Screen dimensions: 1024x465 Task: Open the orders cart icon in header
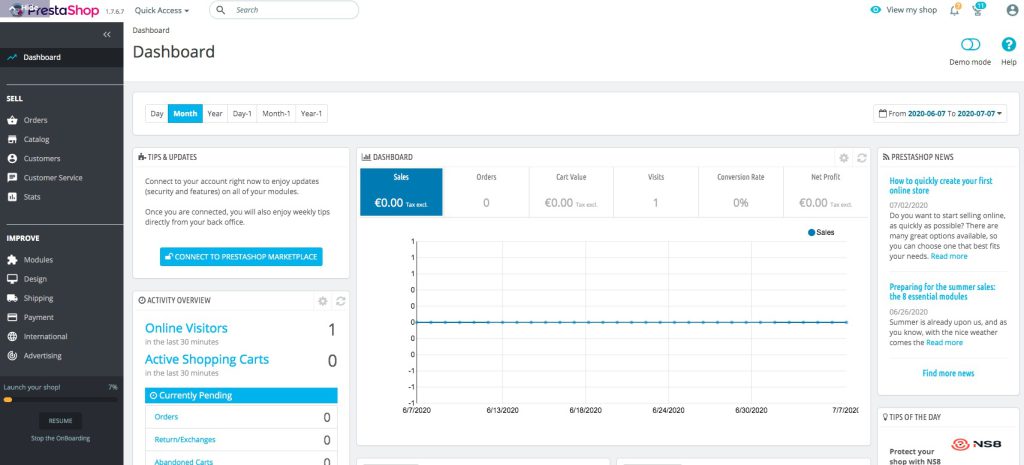click(x=978, y=10)
